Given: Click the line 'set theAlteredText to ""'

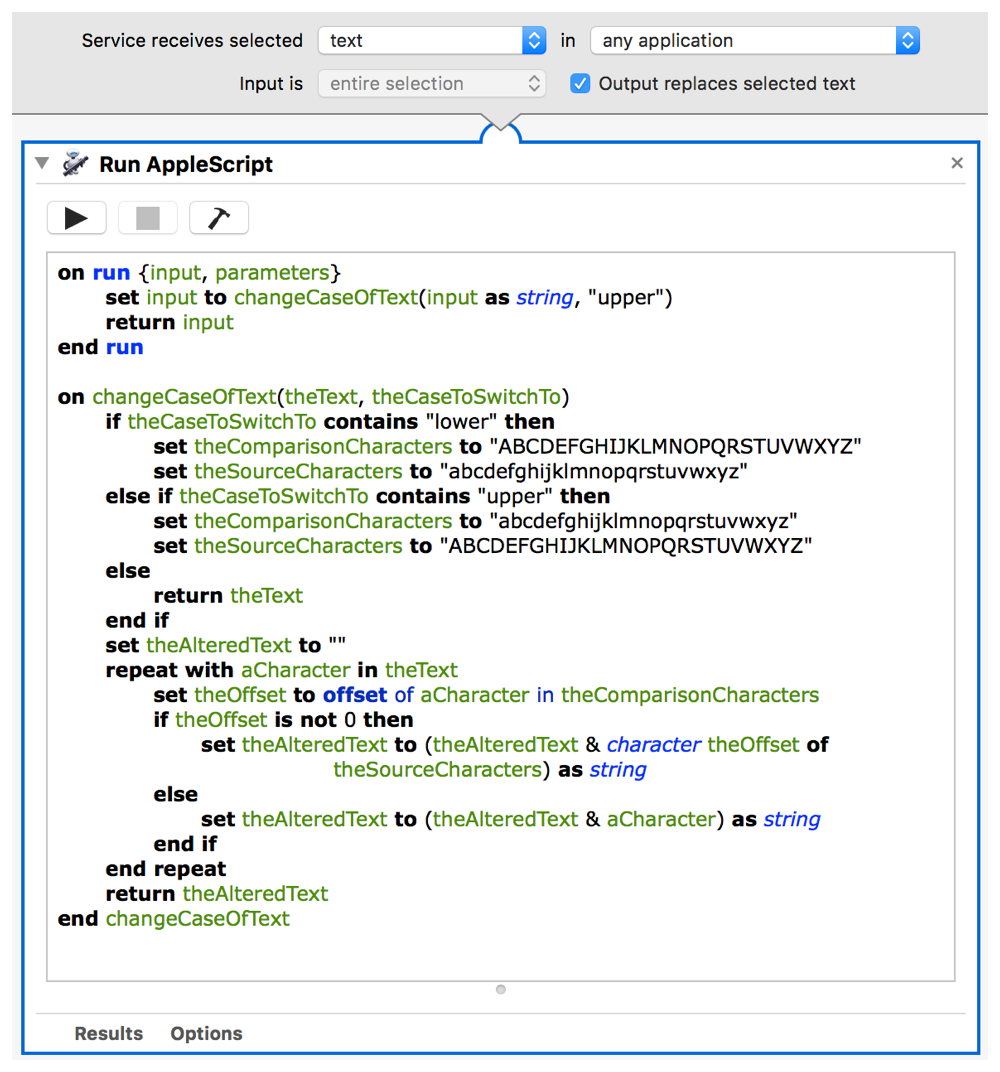Looking at the screenshot, I should coord(226,645).
